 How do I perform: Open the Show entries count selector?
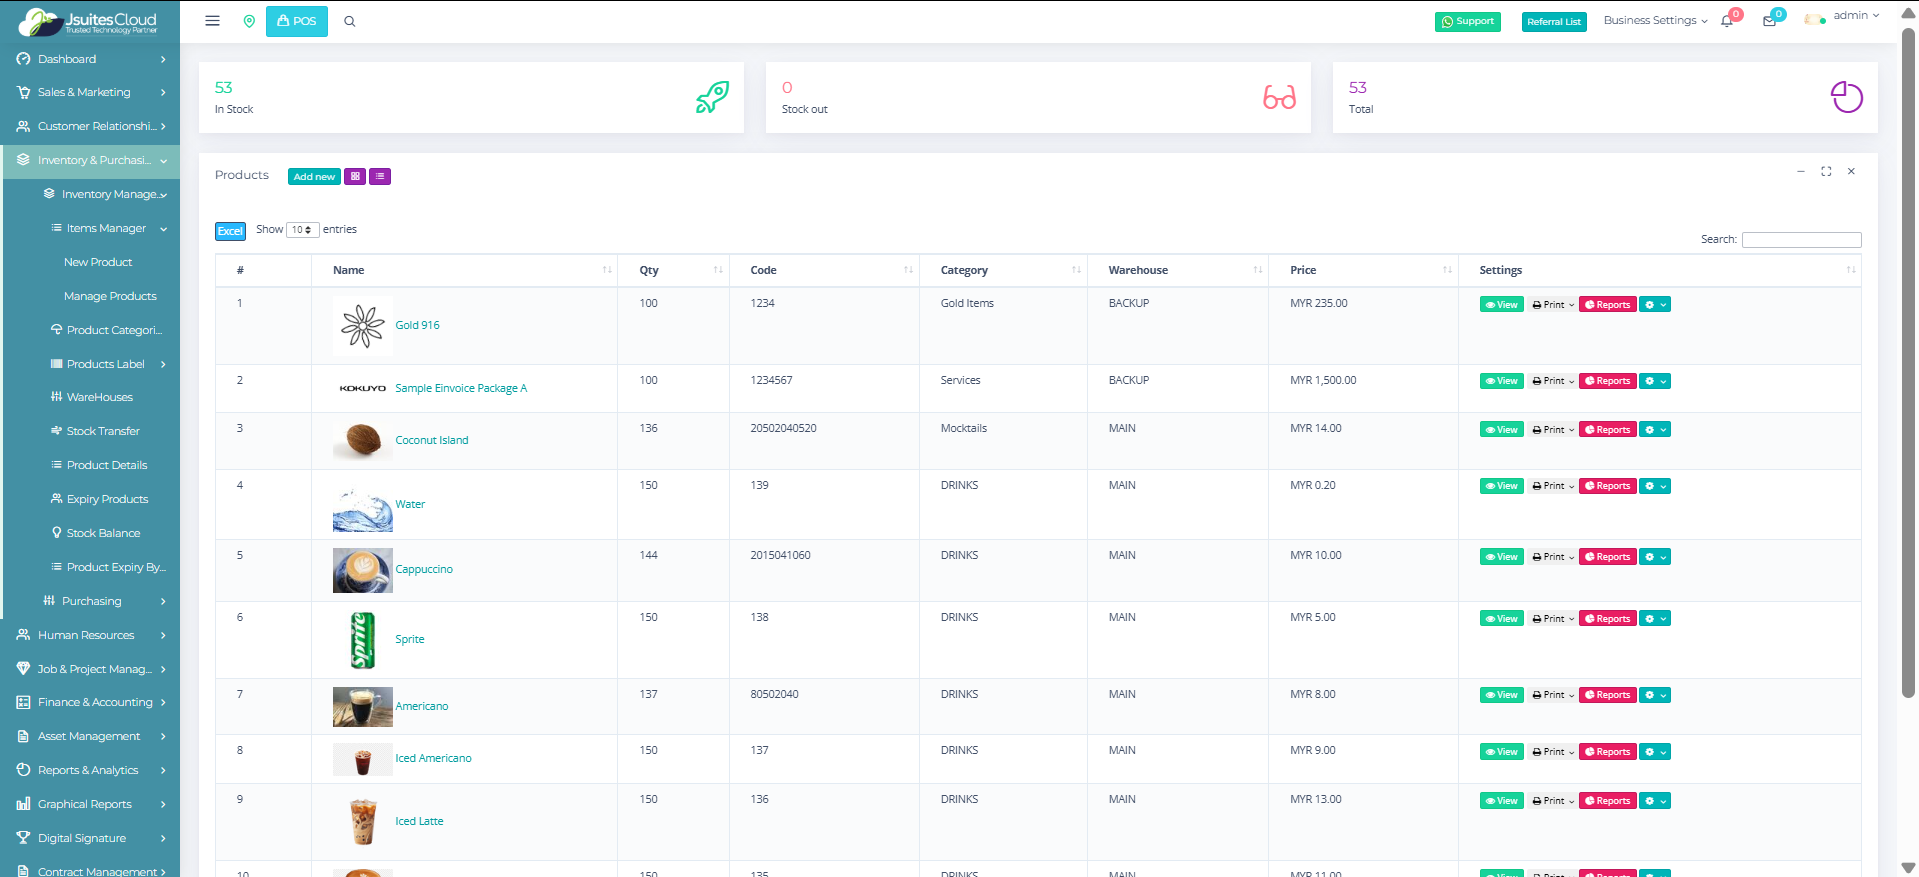pos(302,230)
